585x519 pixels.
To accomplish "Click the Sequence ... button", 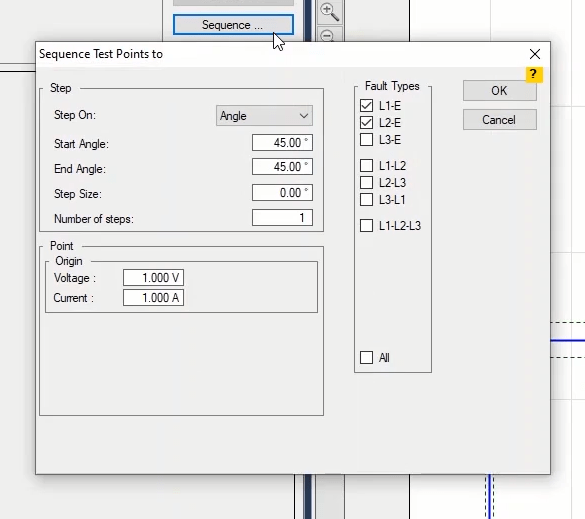I will pyautogui.click(x=233, y=25).
